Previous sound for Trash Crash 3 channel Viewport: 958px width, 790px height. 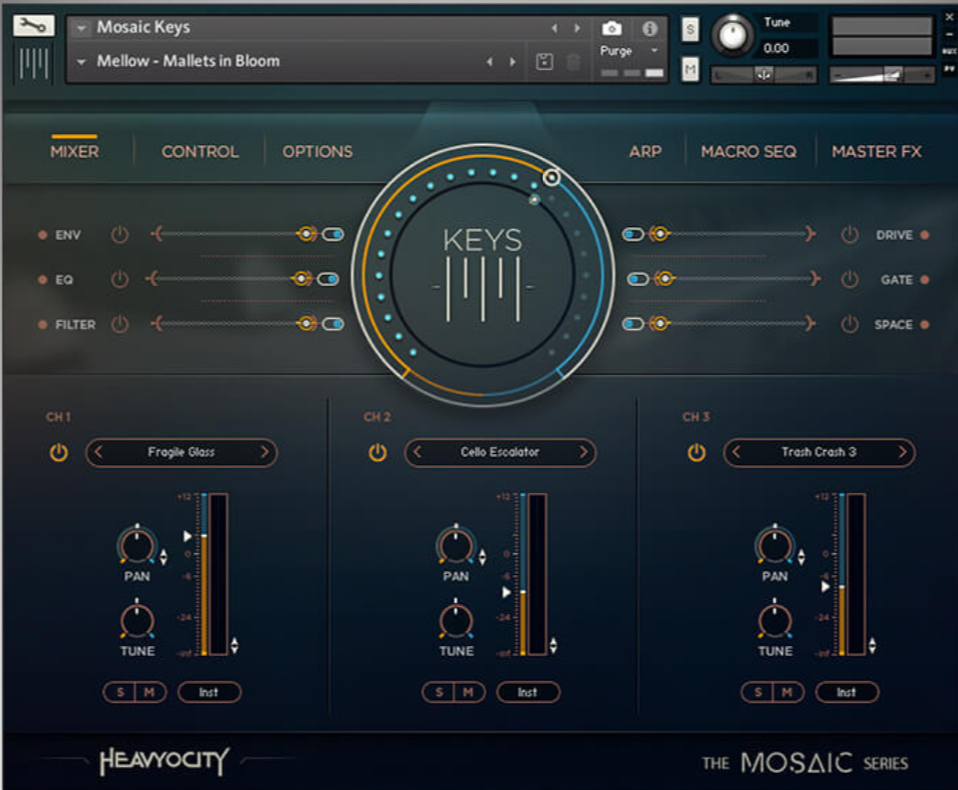click(x=736, y=452)
